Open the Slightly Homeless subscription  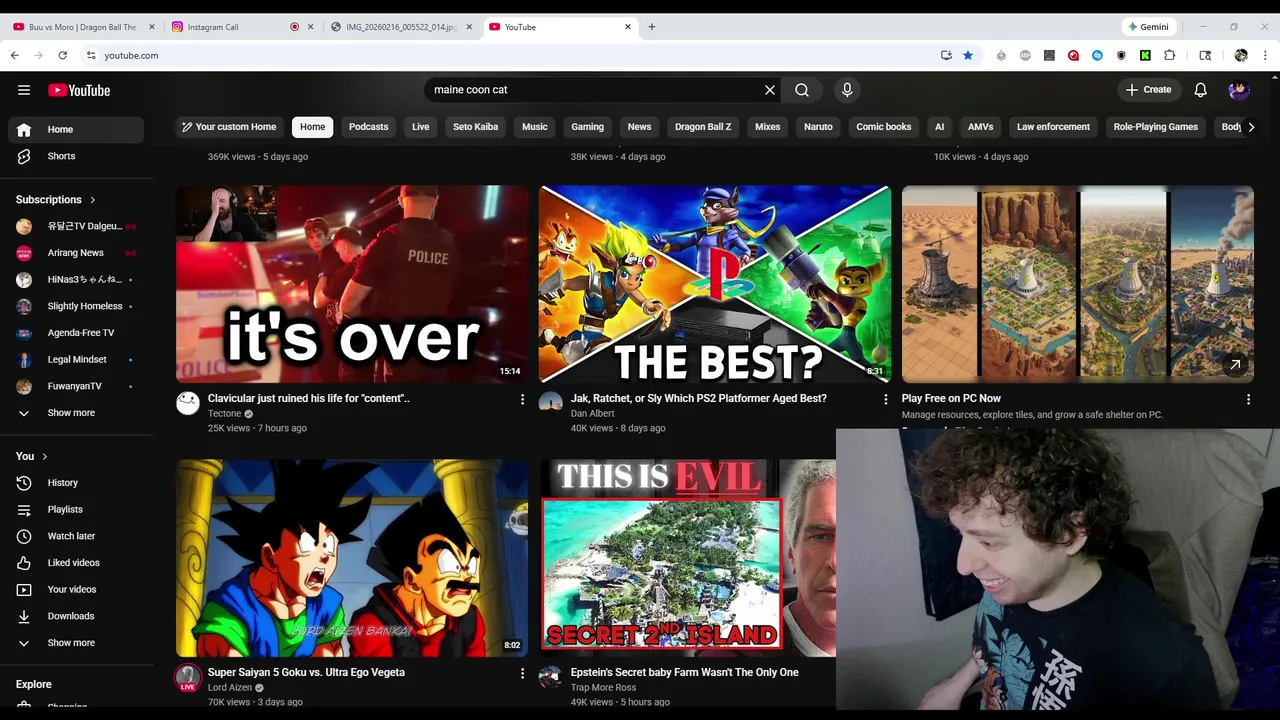pos(76,306)
